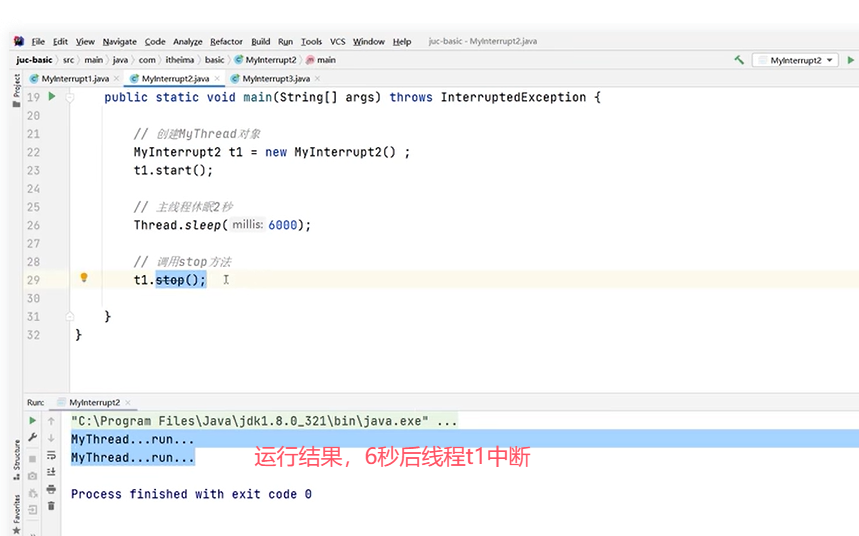Click the build hammer icon in top toolbar
This screenshot has height=536, width=859.
(739, 60)
